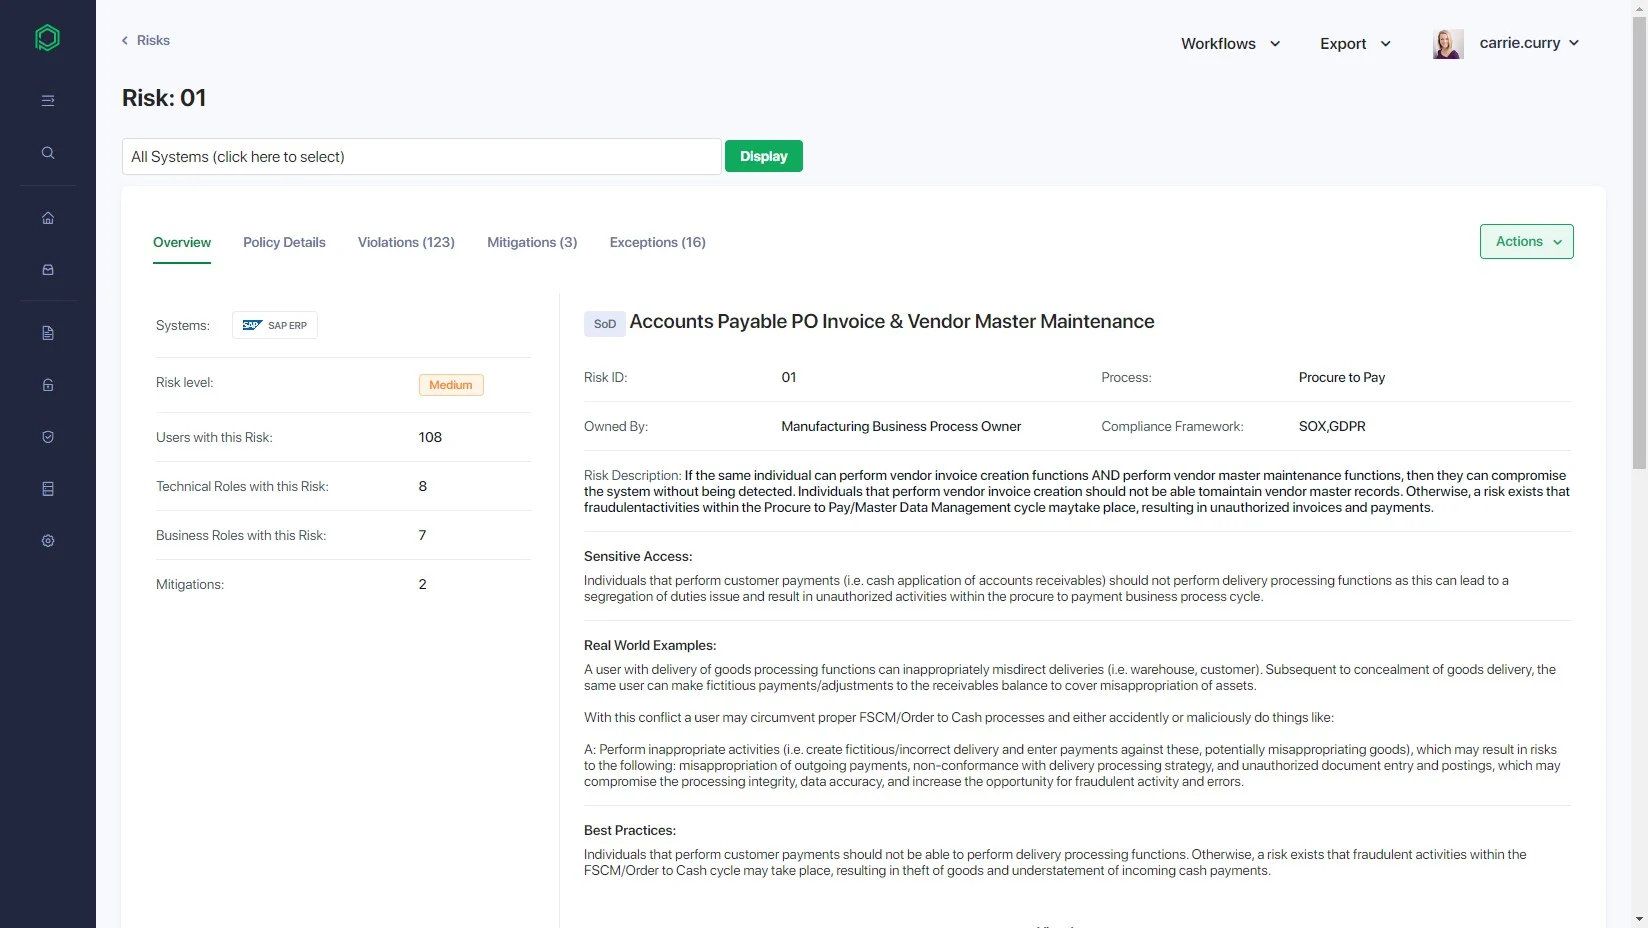Click the Risk ID value 01
1648x928 pixels.
[789, 378]
